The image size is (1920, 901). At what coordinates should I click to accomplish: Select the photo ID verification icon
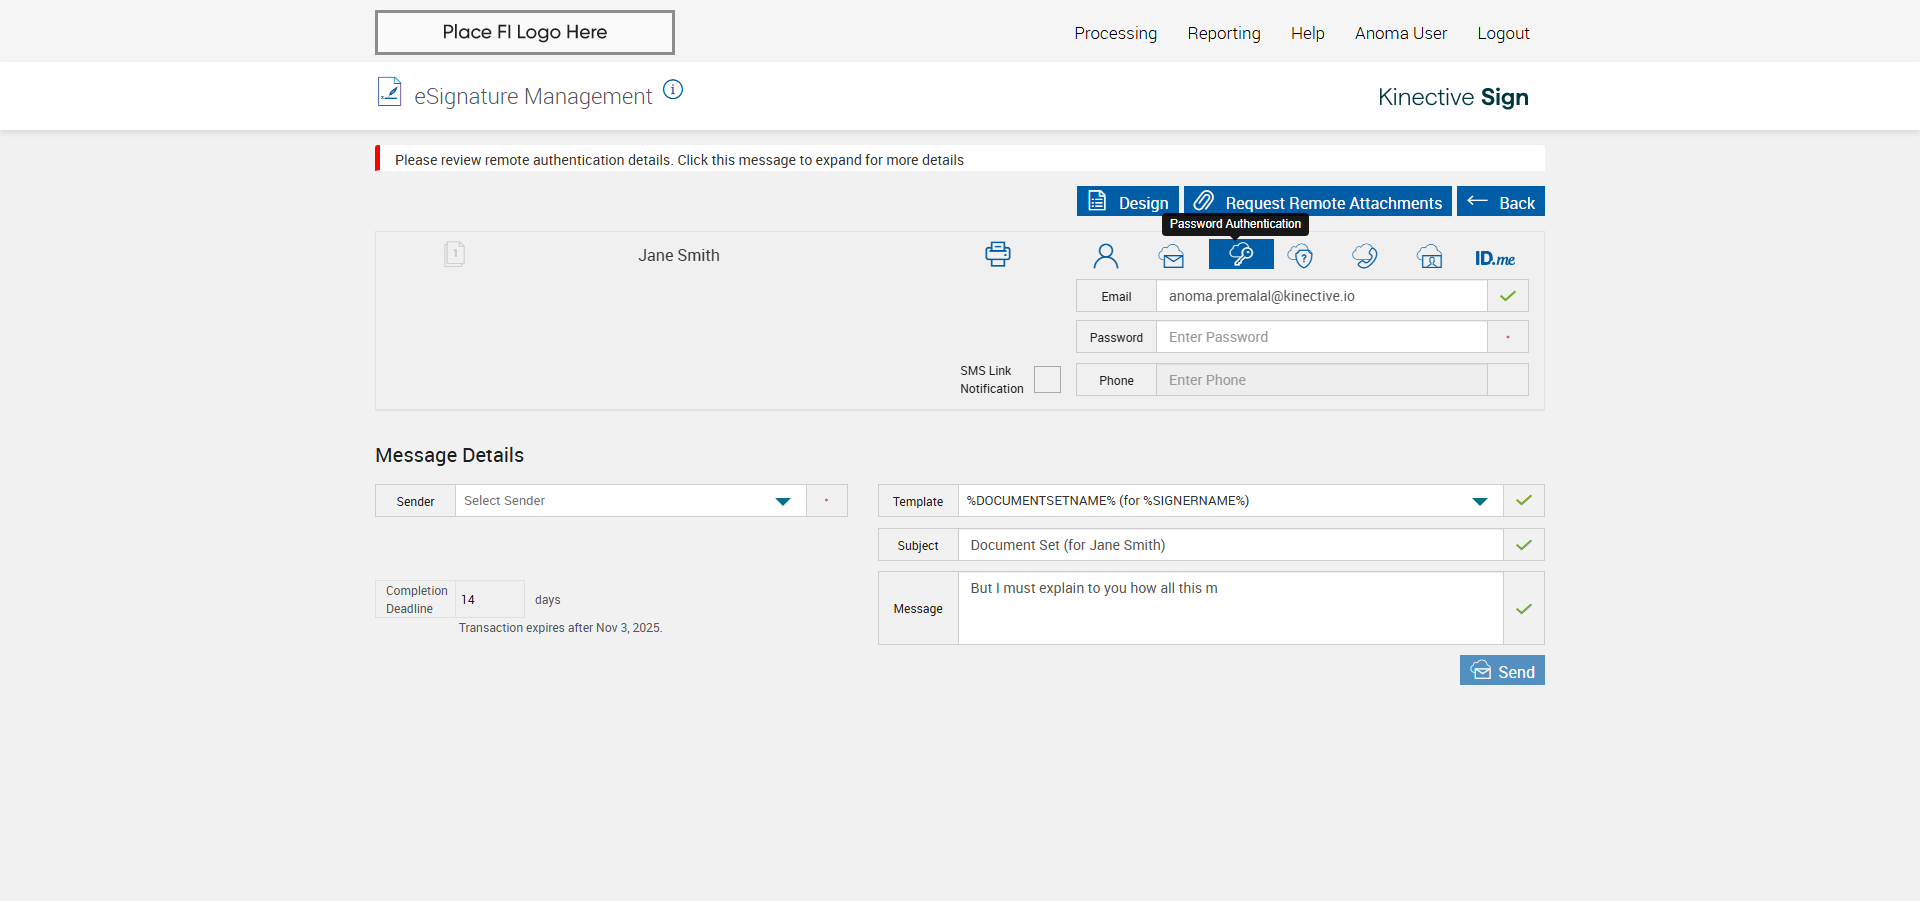pyautogui.click(x=1429, y=256)
